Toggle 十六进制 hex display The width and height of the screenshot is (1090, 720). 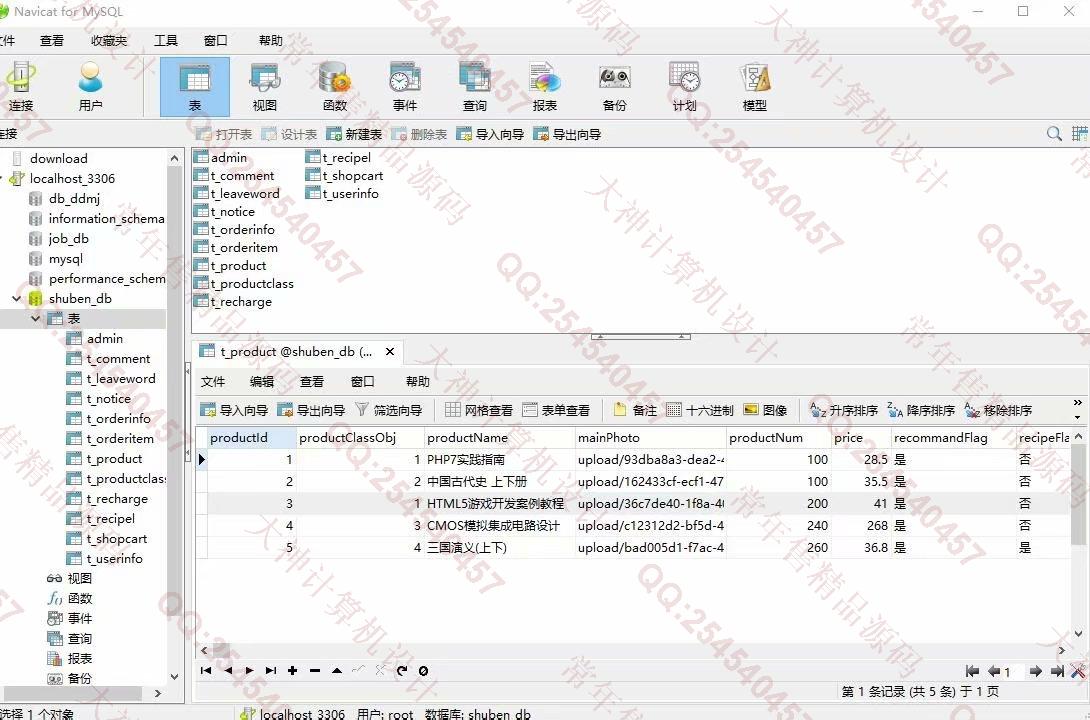[x=700, y=410]
